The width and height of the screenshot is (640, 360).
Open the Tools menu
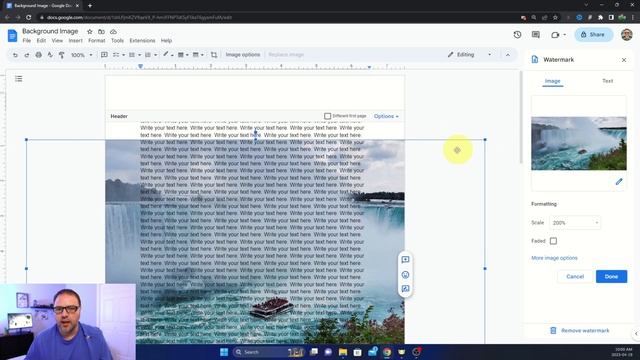click(x=117, y=41)
